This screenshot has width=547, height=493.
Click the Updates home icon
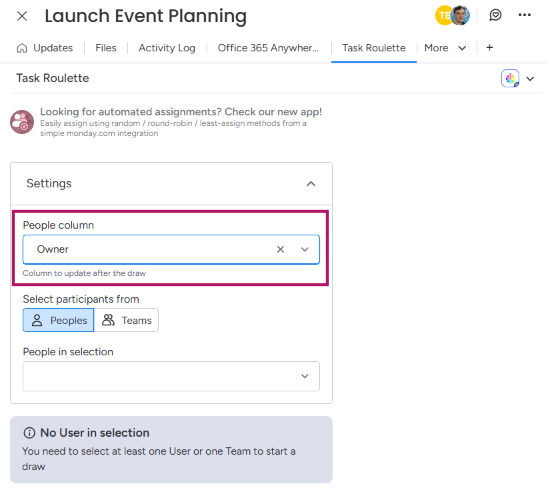point(22,48)
